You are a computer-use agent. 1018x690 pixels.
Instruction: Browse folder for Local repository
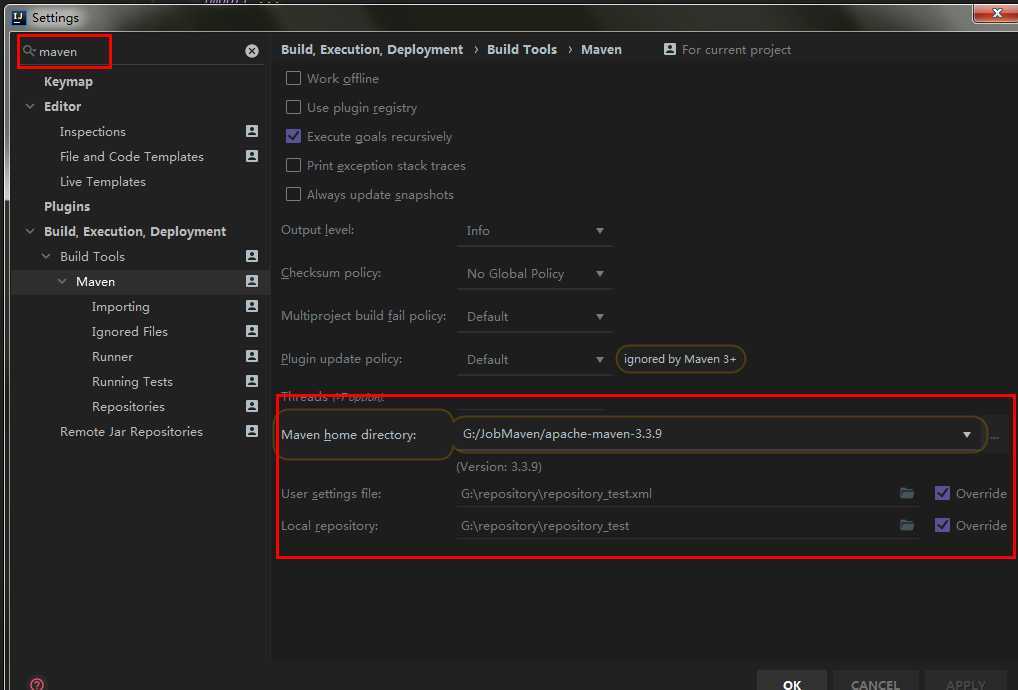point(907,525)
